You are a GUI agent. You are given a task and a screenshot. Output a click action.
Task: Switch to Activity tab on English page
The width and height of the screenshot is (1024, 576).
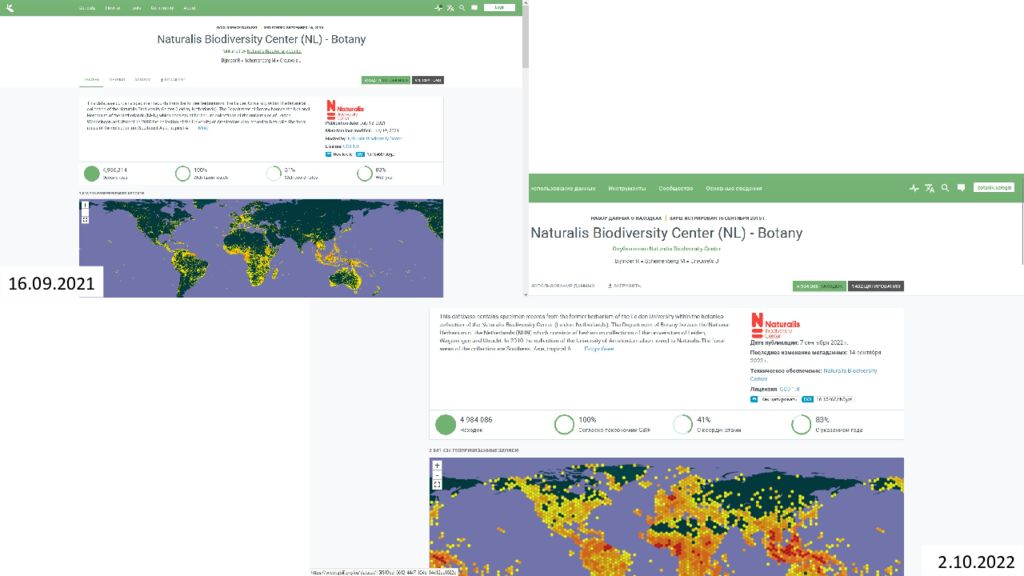[x=142, y=80]
